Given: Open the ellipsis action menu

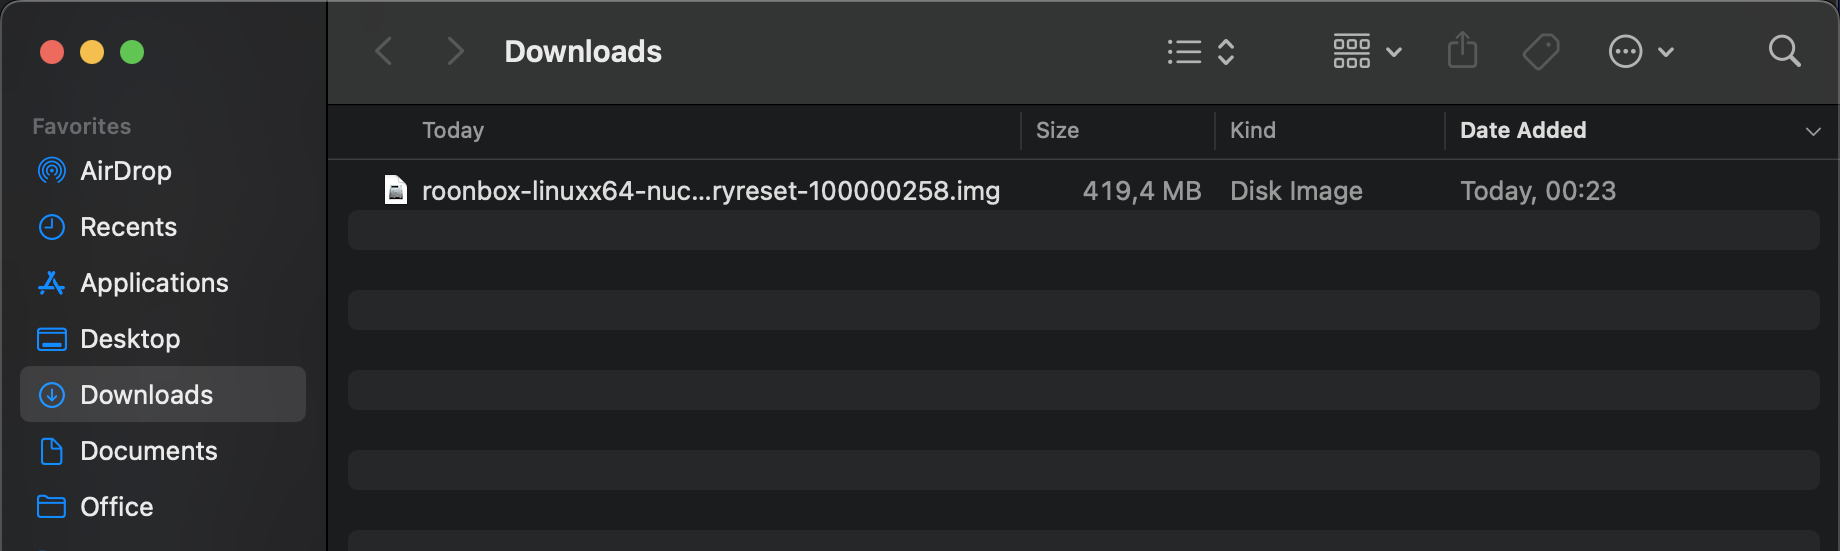Looking at the screenshot, I should coord(1640,52).
